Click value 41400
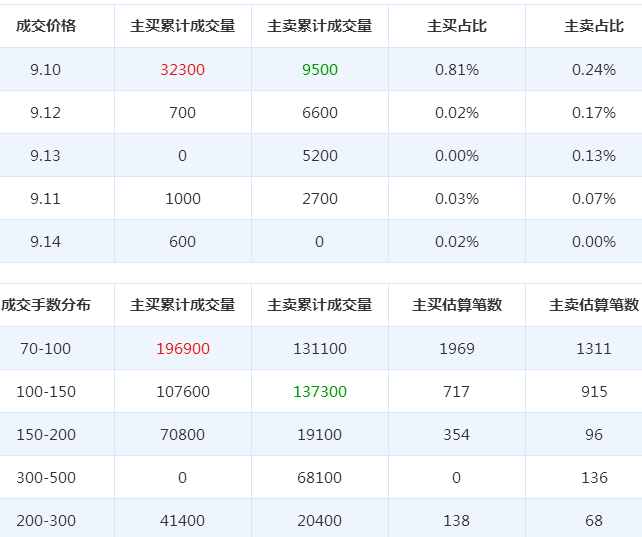 click(x=183, y=521)
